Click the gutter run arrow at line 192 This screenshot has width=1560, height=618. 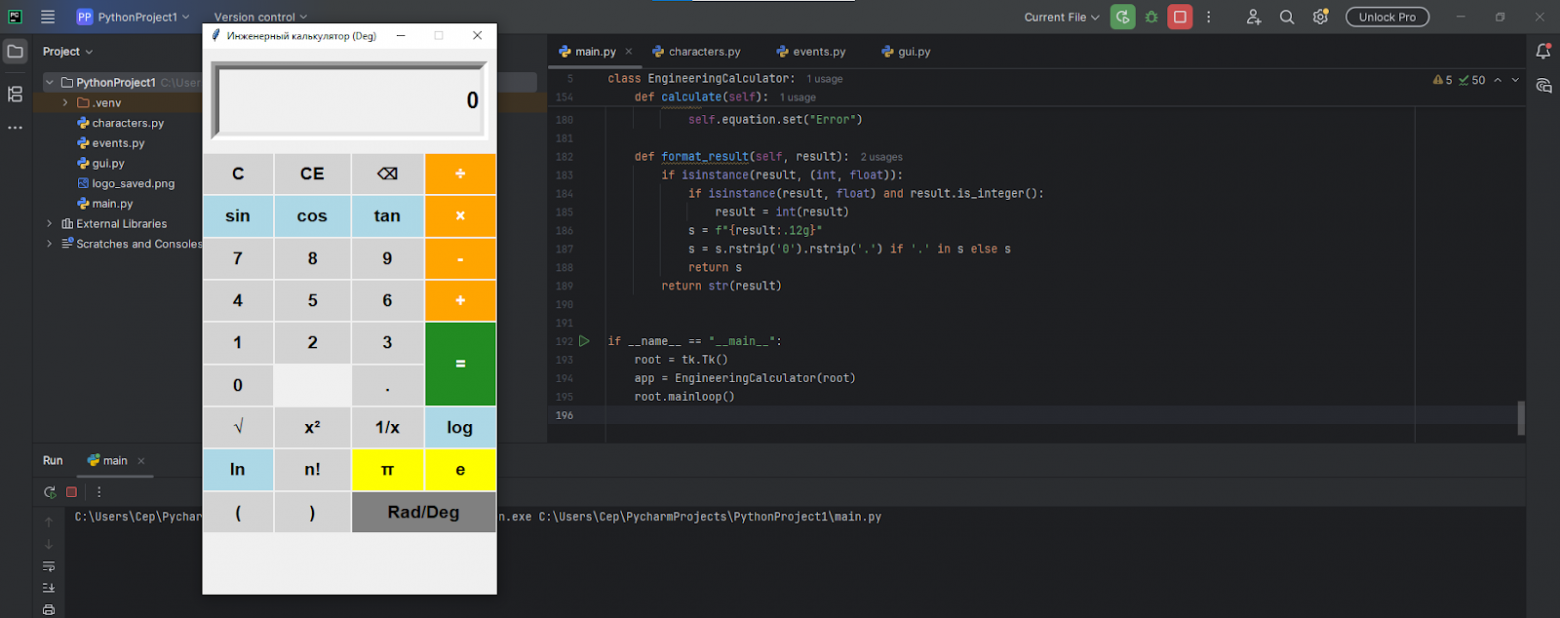pyautogui.click(x=584, y=341)
